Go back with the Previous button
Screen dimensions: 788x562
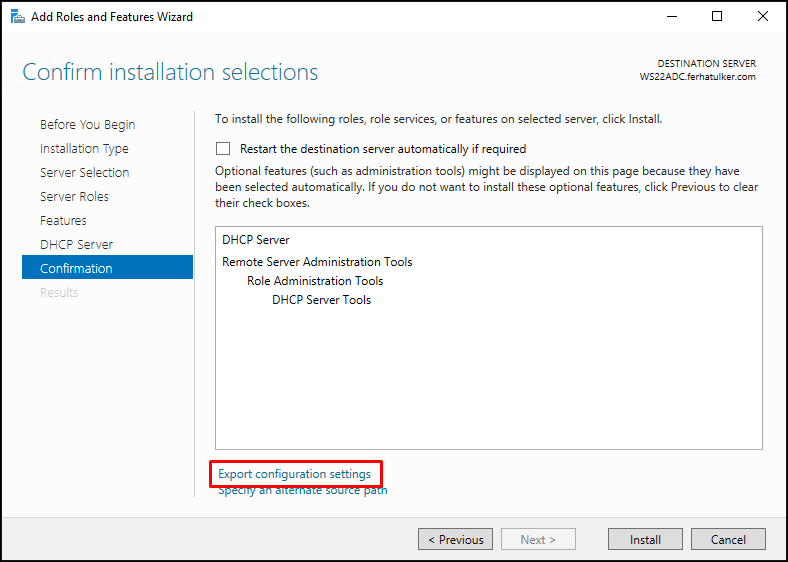(455, 539)
